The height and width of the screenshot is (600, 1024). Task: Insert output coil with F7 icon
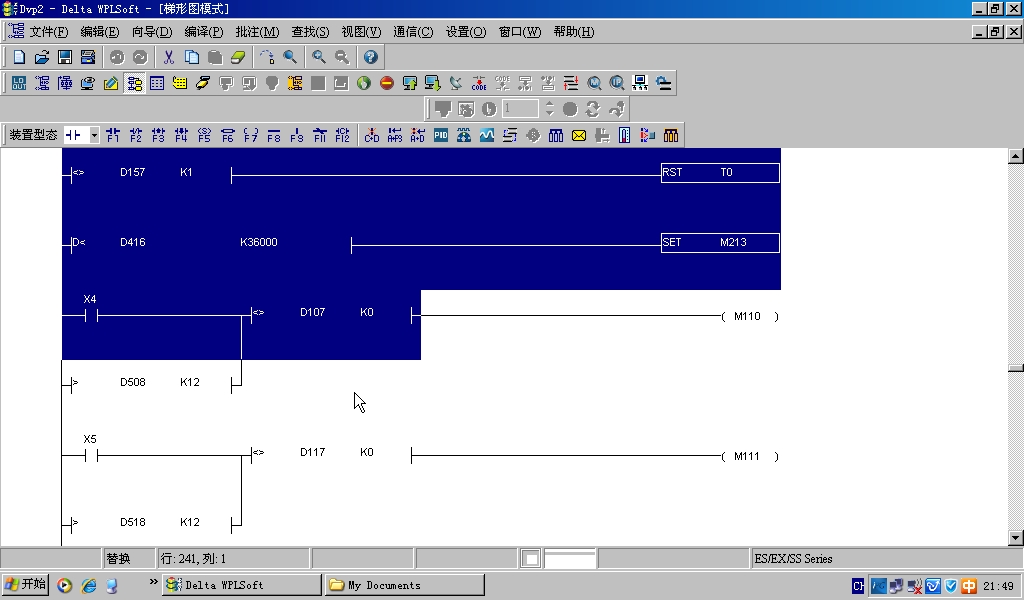coord(250,135)
